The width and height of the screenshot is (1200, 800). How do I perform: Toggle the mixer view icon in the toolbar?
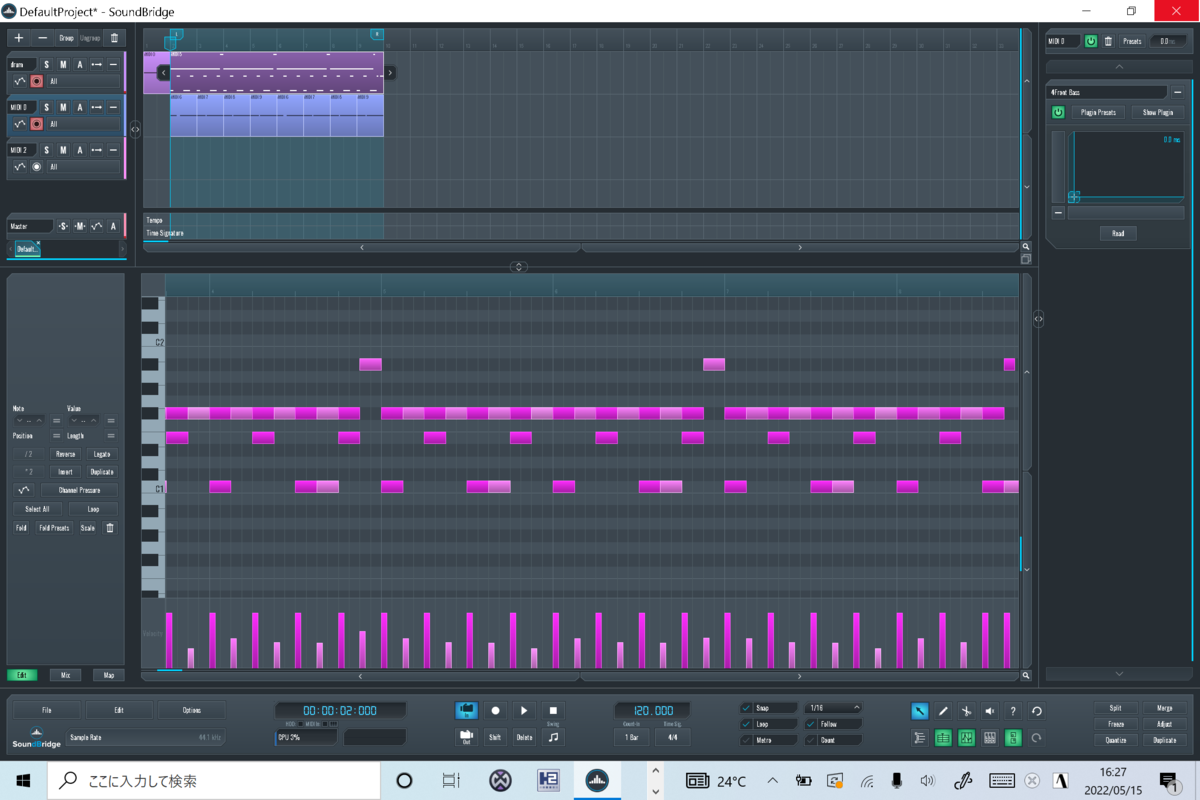[x=919, y=738]
